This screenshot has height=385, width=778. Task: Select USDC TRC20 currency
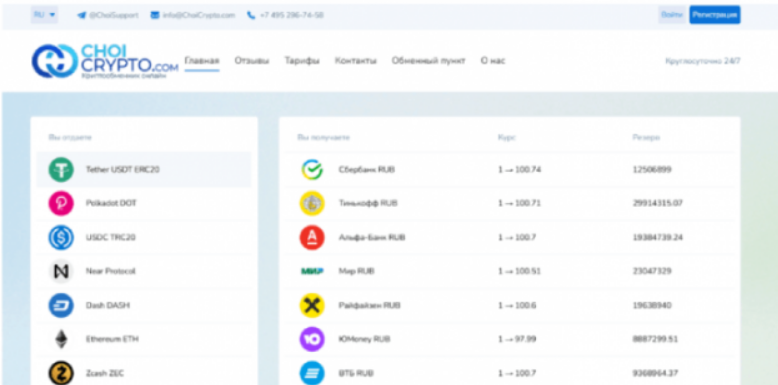pos(144,237)
